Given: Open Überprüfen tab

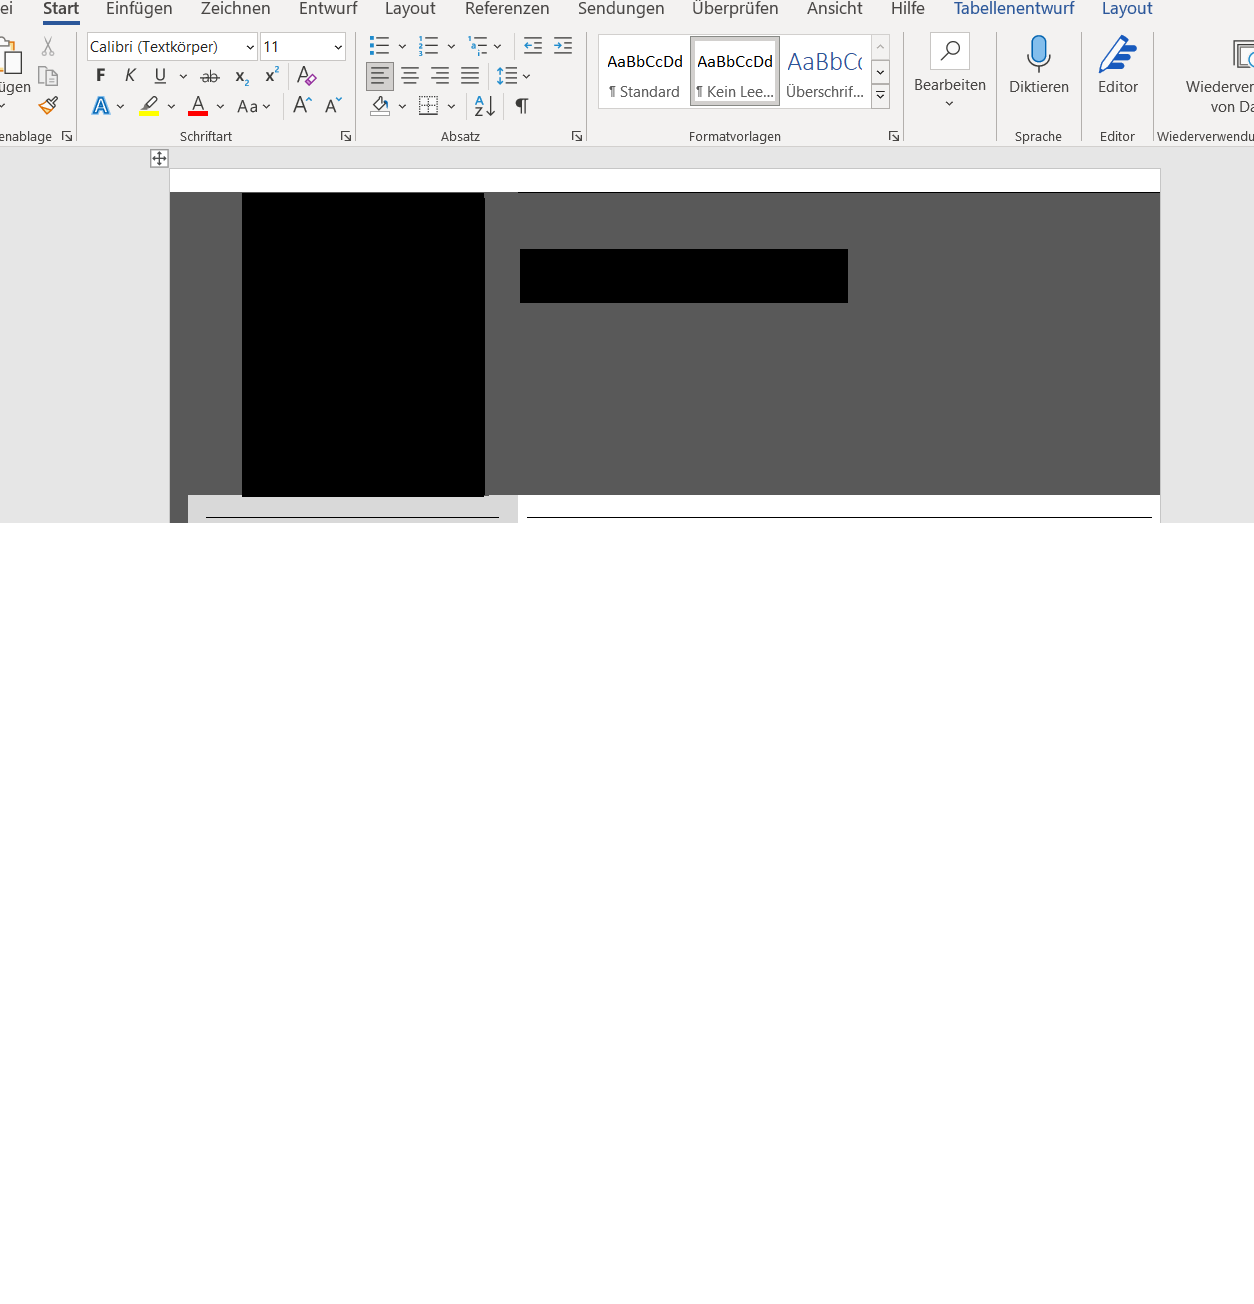Looking at the screenshot, I should coord(735,9).
